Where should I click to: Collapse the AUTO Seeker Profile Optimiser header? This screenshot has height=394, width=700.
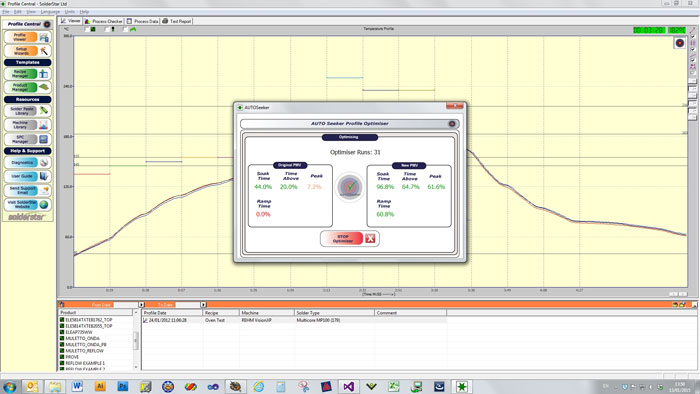pyautogui.click(x=452, y=124)
